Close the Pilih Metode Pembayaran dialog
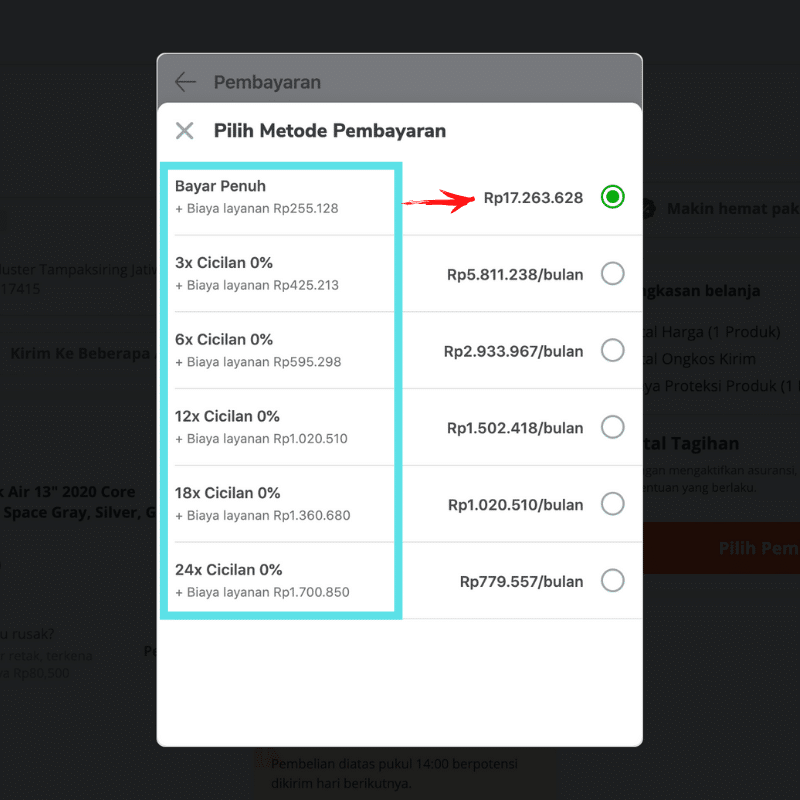The height and width of the screenshot is (800, 800). (x=185, y=131)
